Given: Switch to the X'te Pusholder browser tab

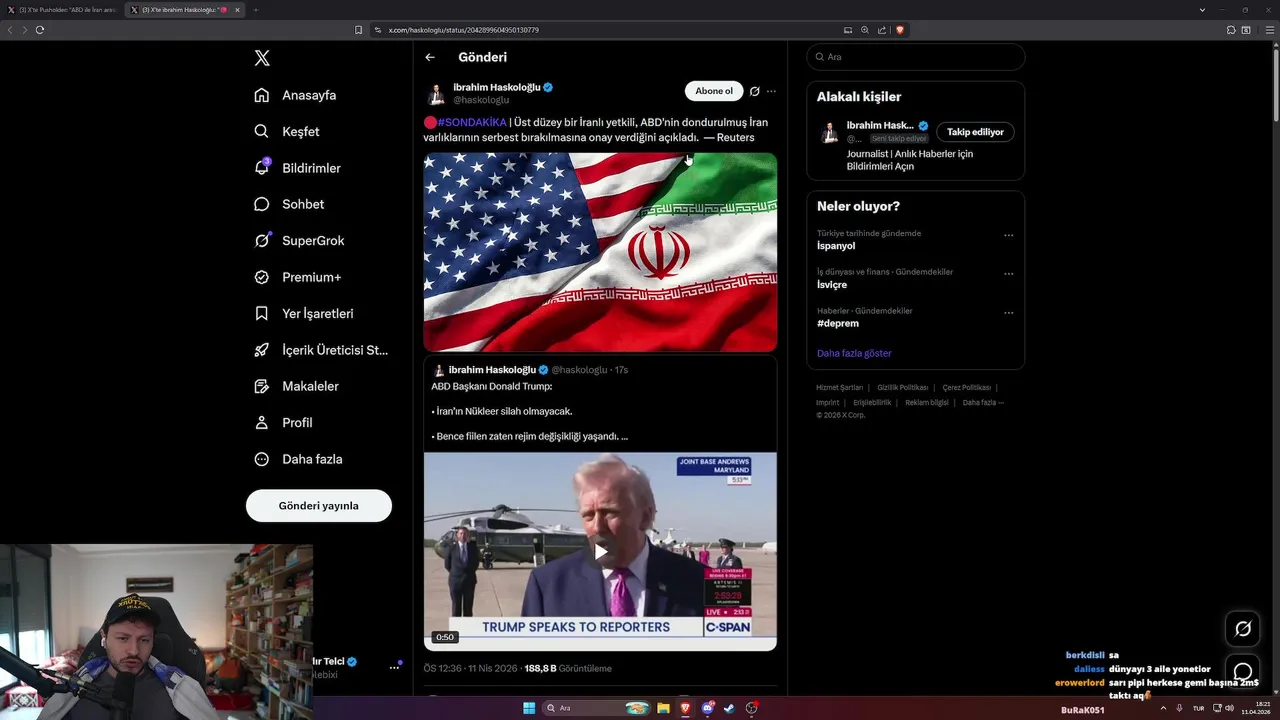Looking at the screenshot, I should click(x=64, y=10).
